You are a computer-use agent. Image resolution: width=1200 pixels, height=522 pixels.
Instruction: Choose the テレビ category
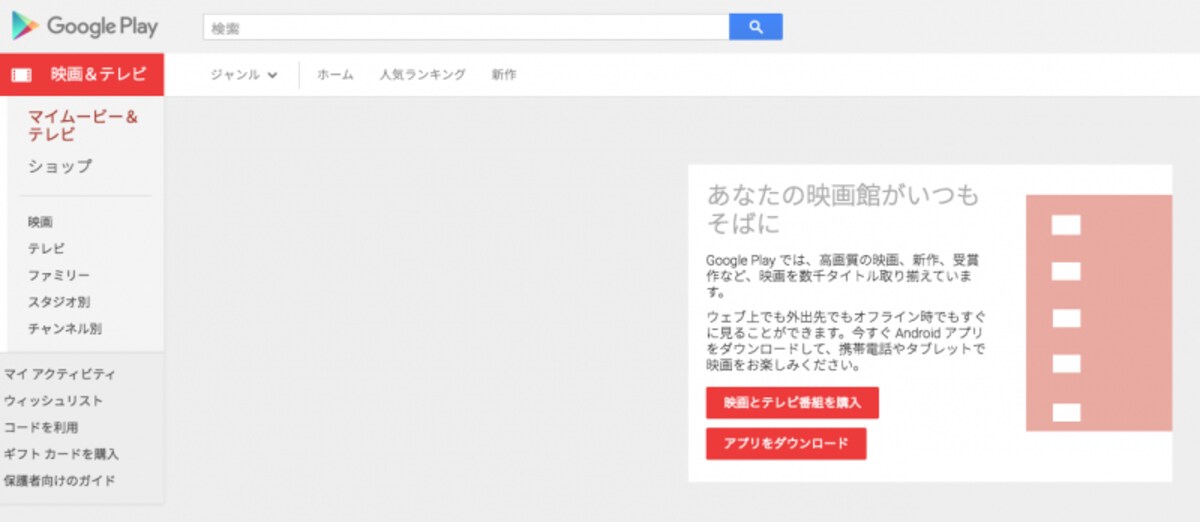(x=46, y=248)
